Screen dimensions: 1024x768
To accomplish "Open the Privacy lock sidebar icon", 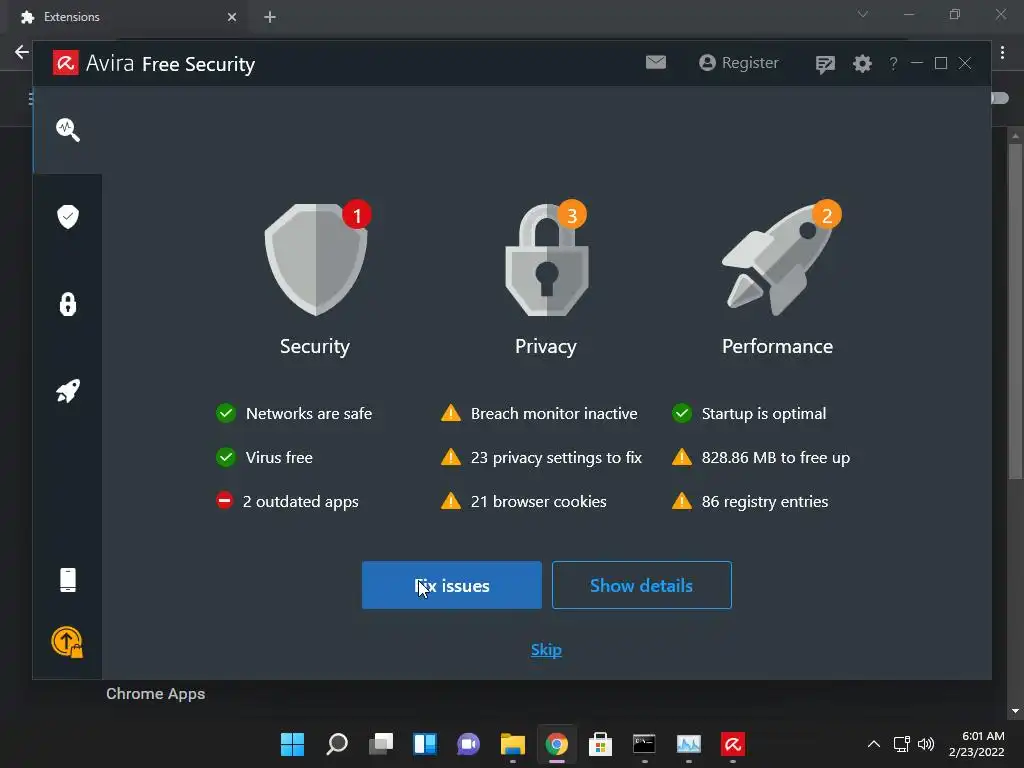I will pyautogui.click(x=68, y=304).
